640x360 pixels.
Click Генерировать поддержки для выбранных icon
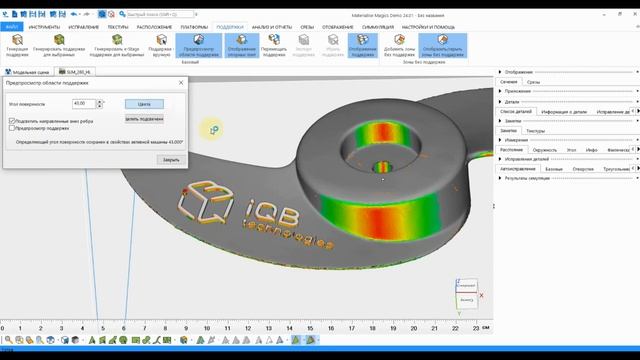[x=59, y=45]
